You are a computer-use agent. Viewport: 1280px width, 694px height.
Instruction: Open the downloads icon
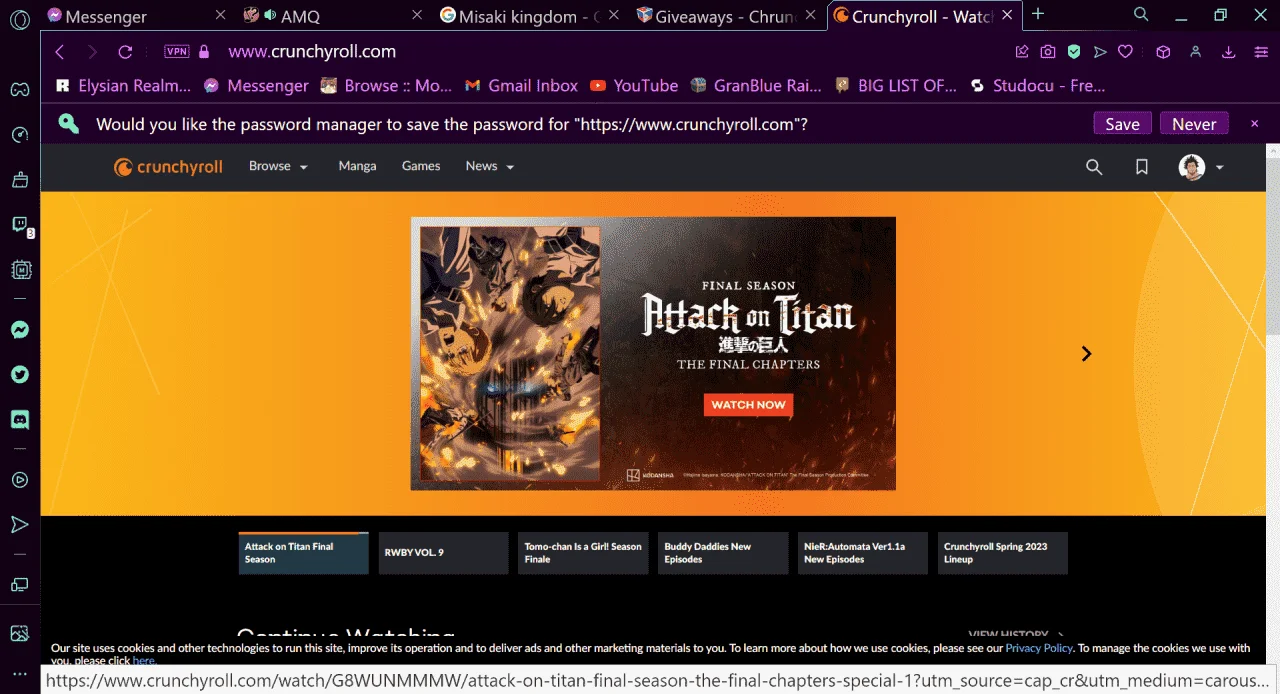click(x=1229, y=52)
